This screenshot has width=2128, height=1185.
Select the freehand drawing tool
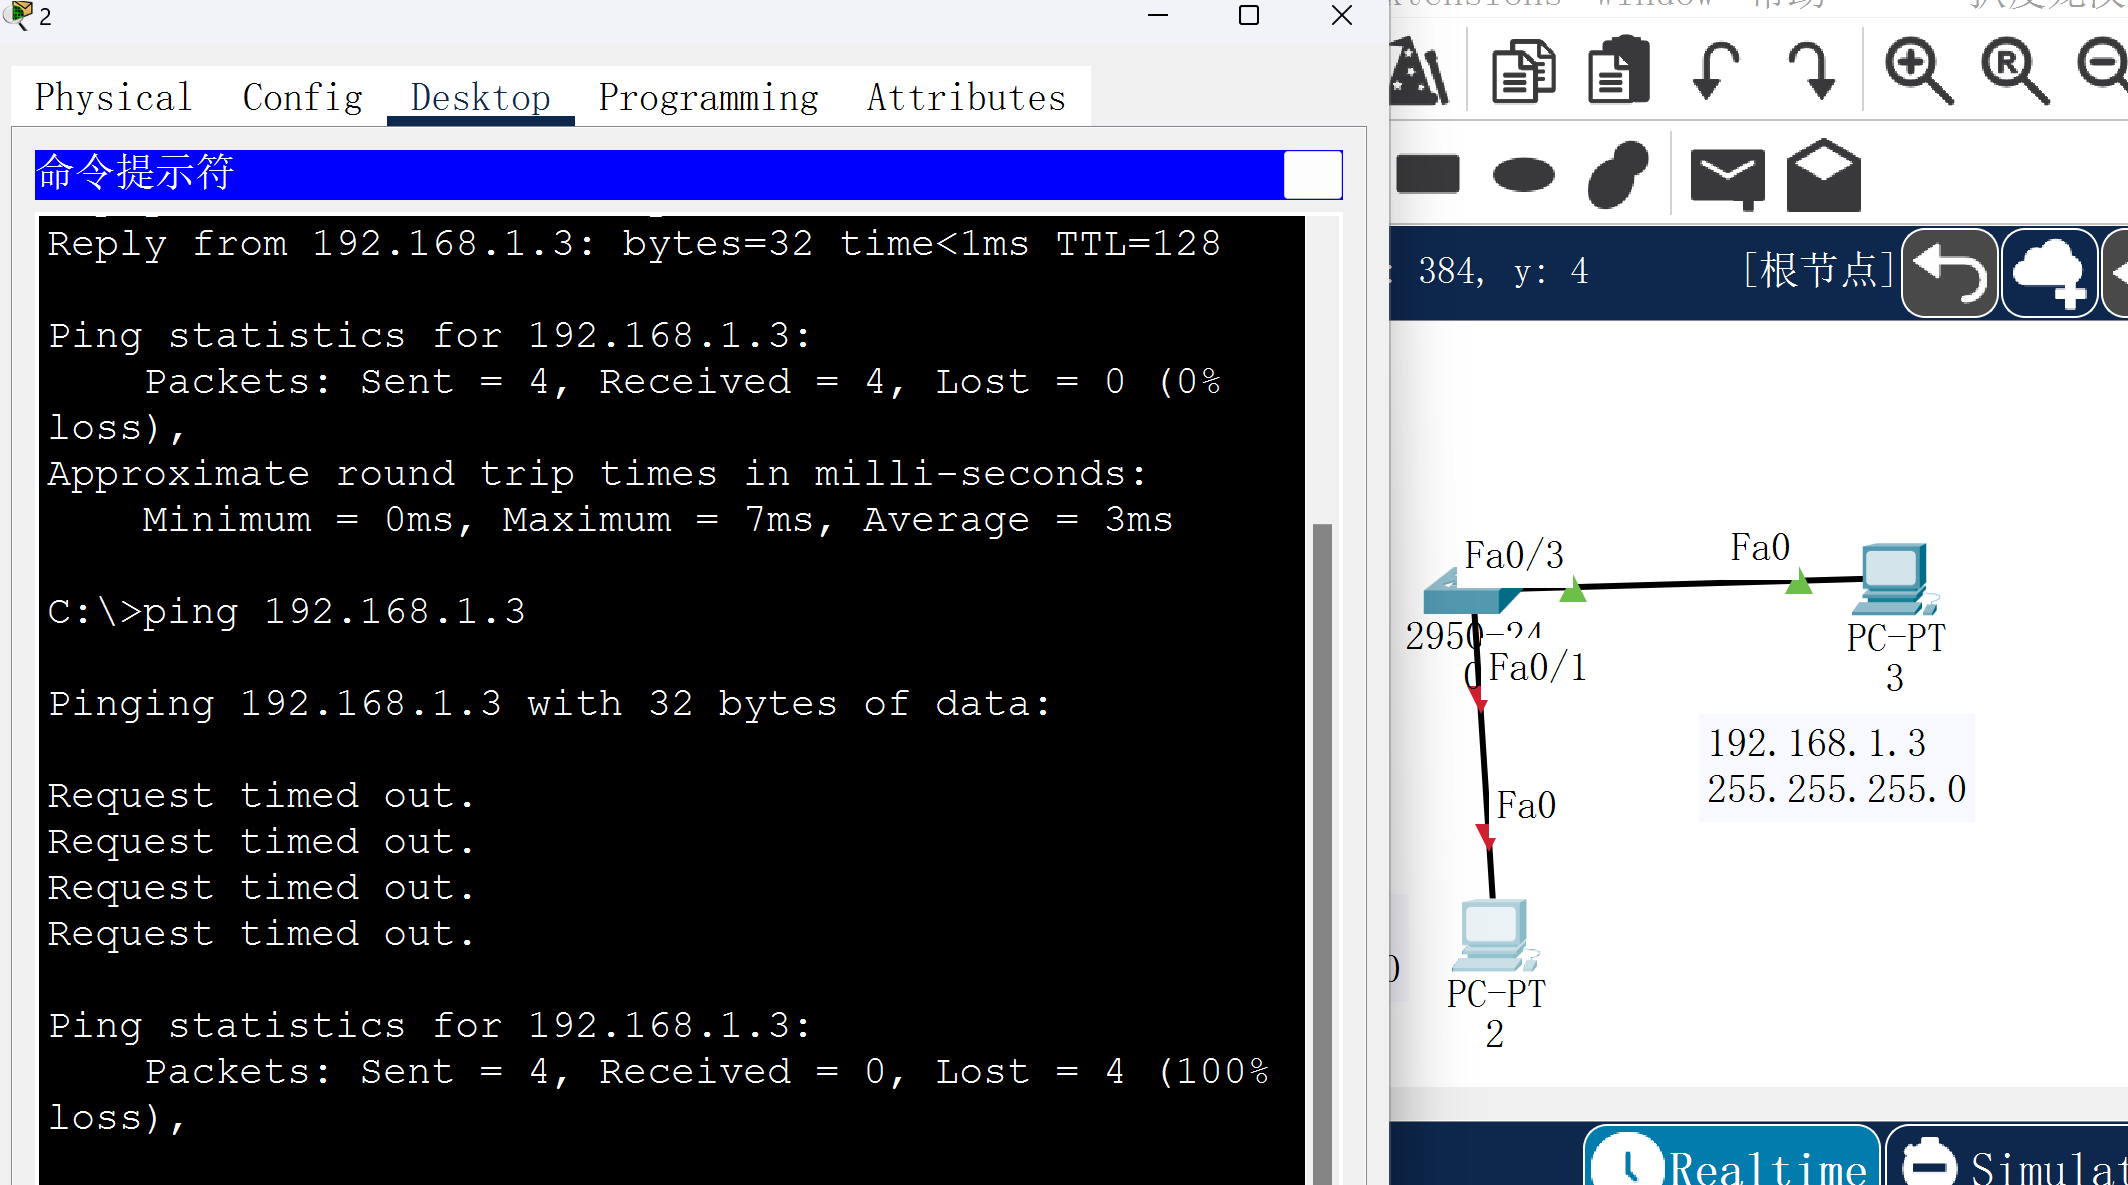pyautogui.click(x=1617, y=175)
